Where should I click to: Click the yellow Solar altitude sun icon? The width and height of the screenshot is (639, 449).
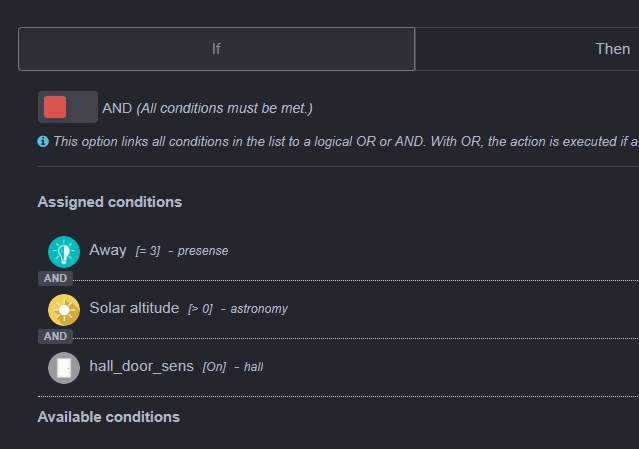click(x=64, y=310)
